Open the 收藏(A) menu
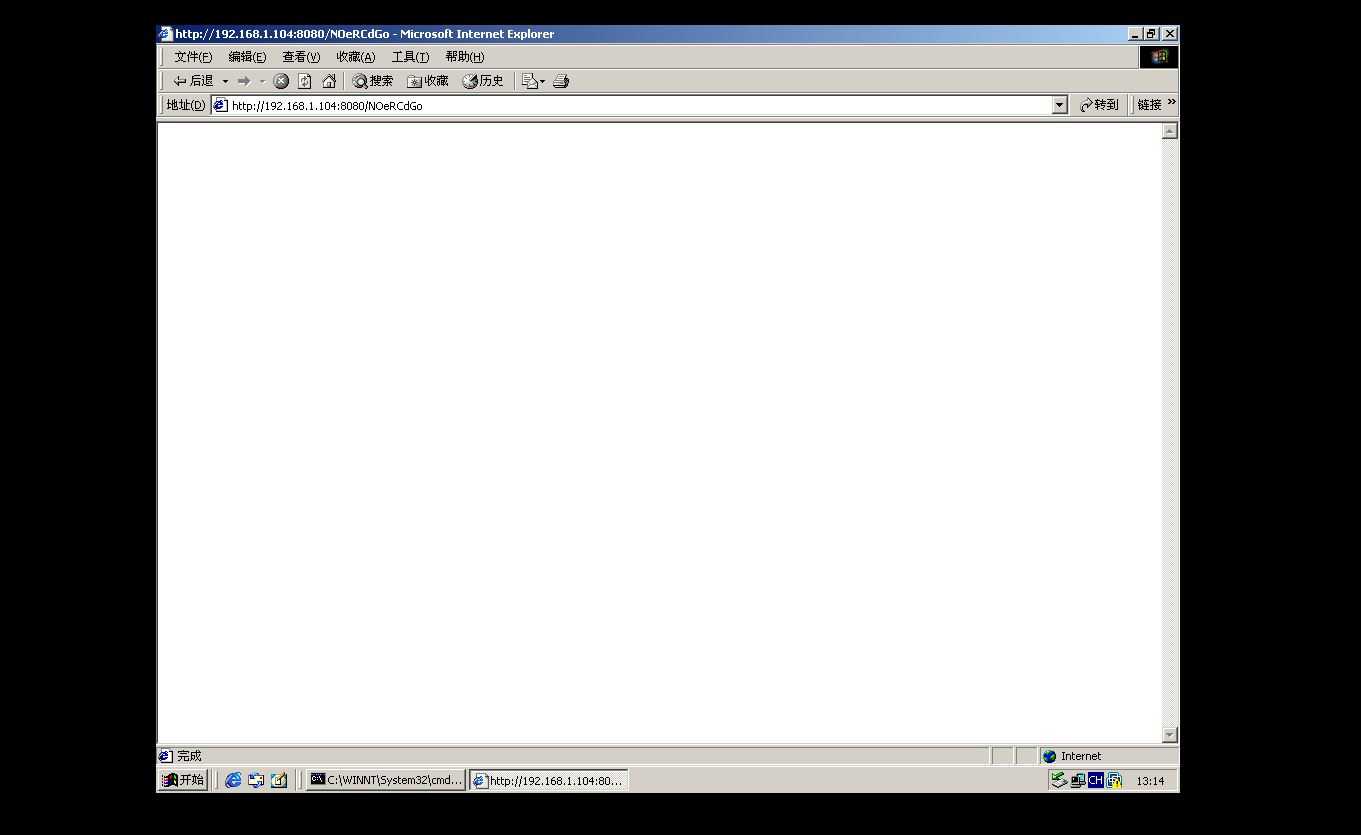The image size is (1361, 835). click(x=355, y=57)
